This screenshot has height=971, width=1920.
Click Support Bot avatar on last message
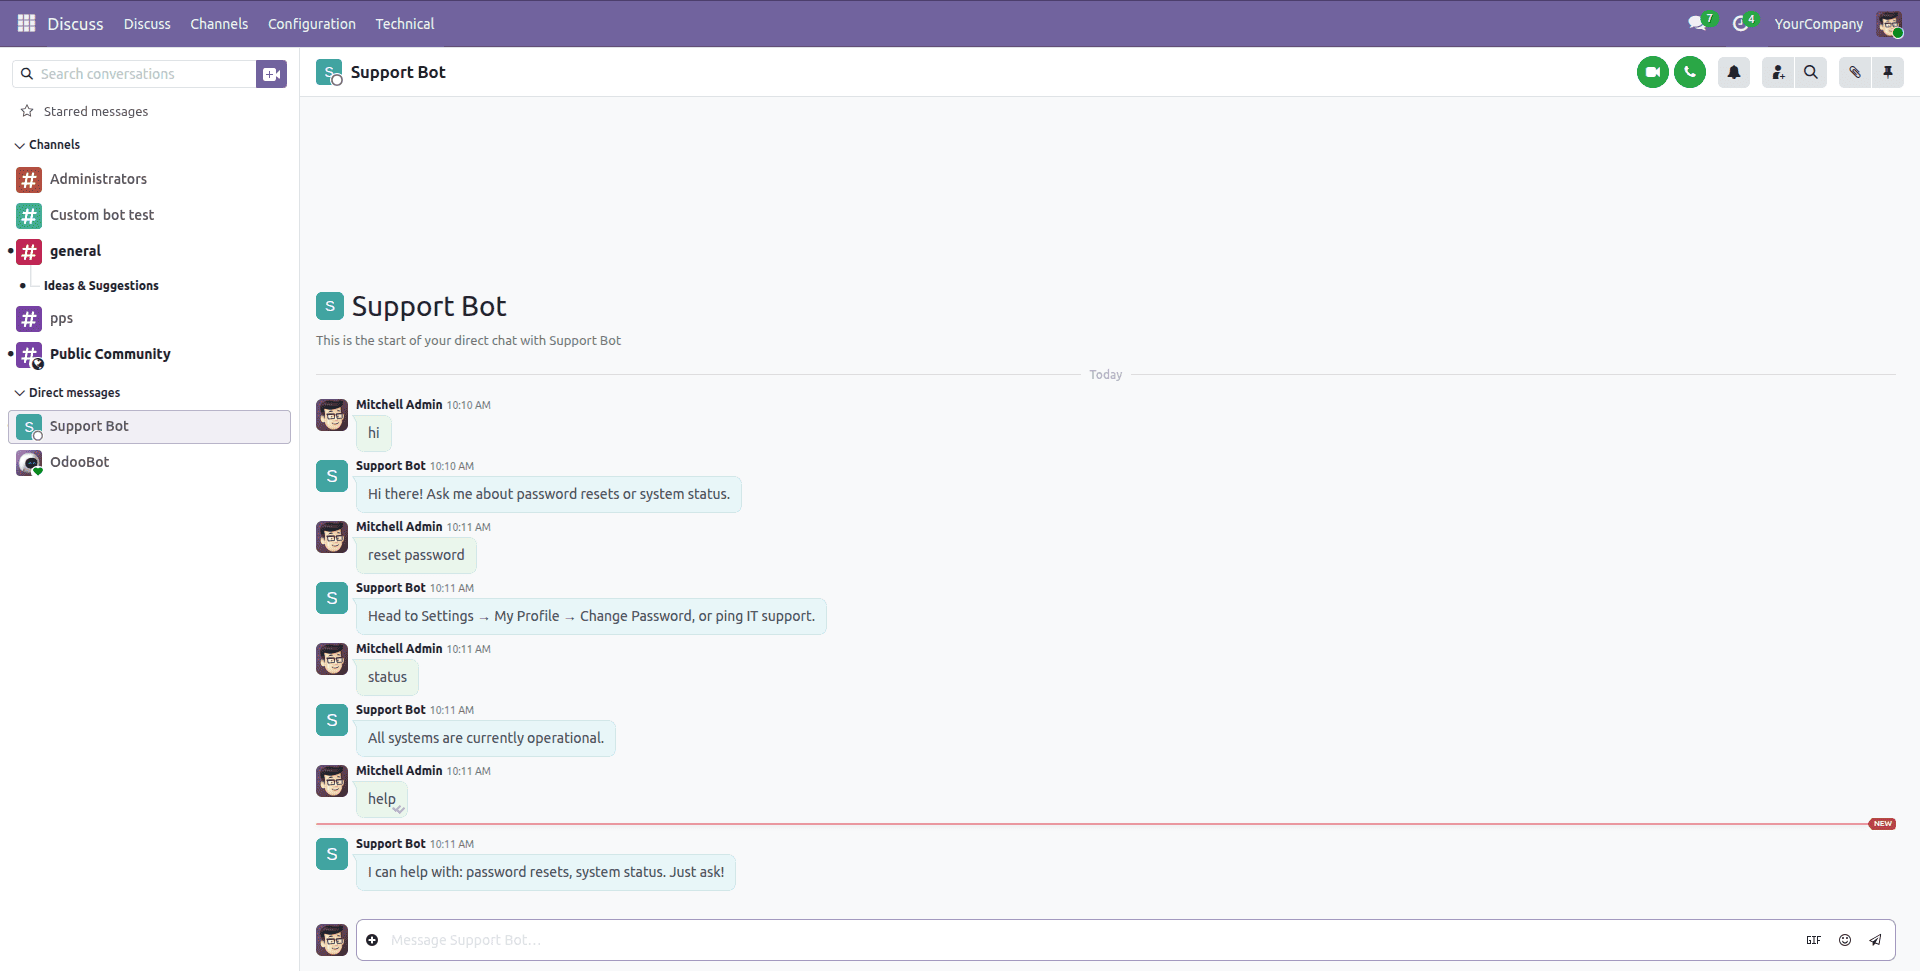pos(332,854)
